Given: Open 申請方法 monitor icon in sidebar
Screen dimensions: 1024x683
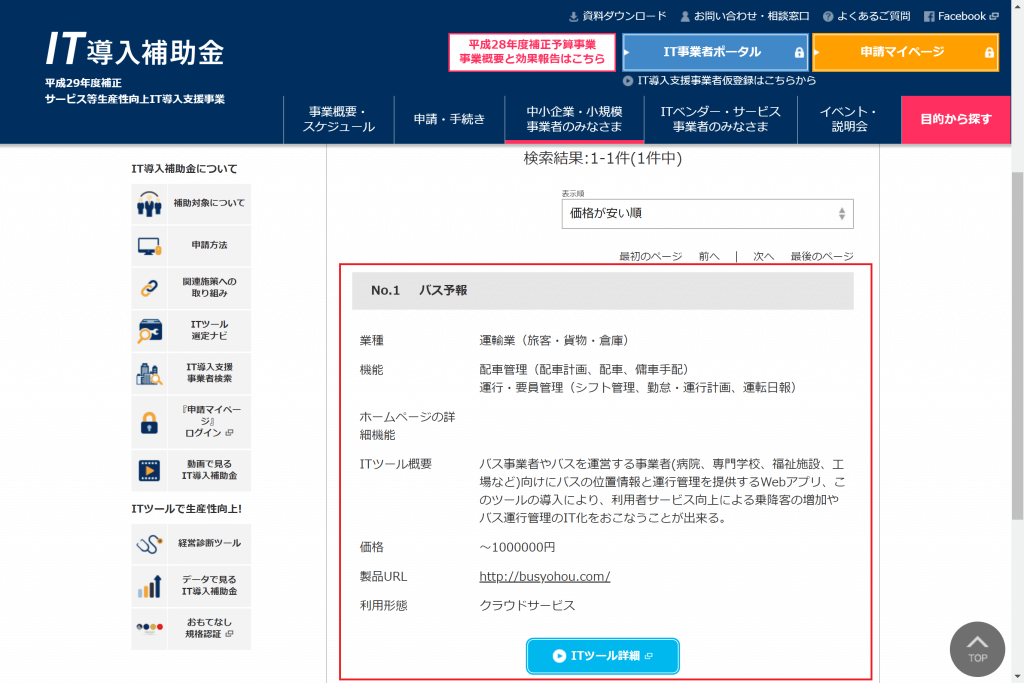Looking at the screenshot, I should [149, 245].
